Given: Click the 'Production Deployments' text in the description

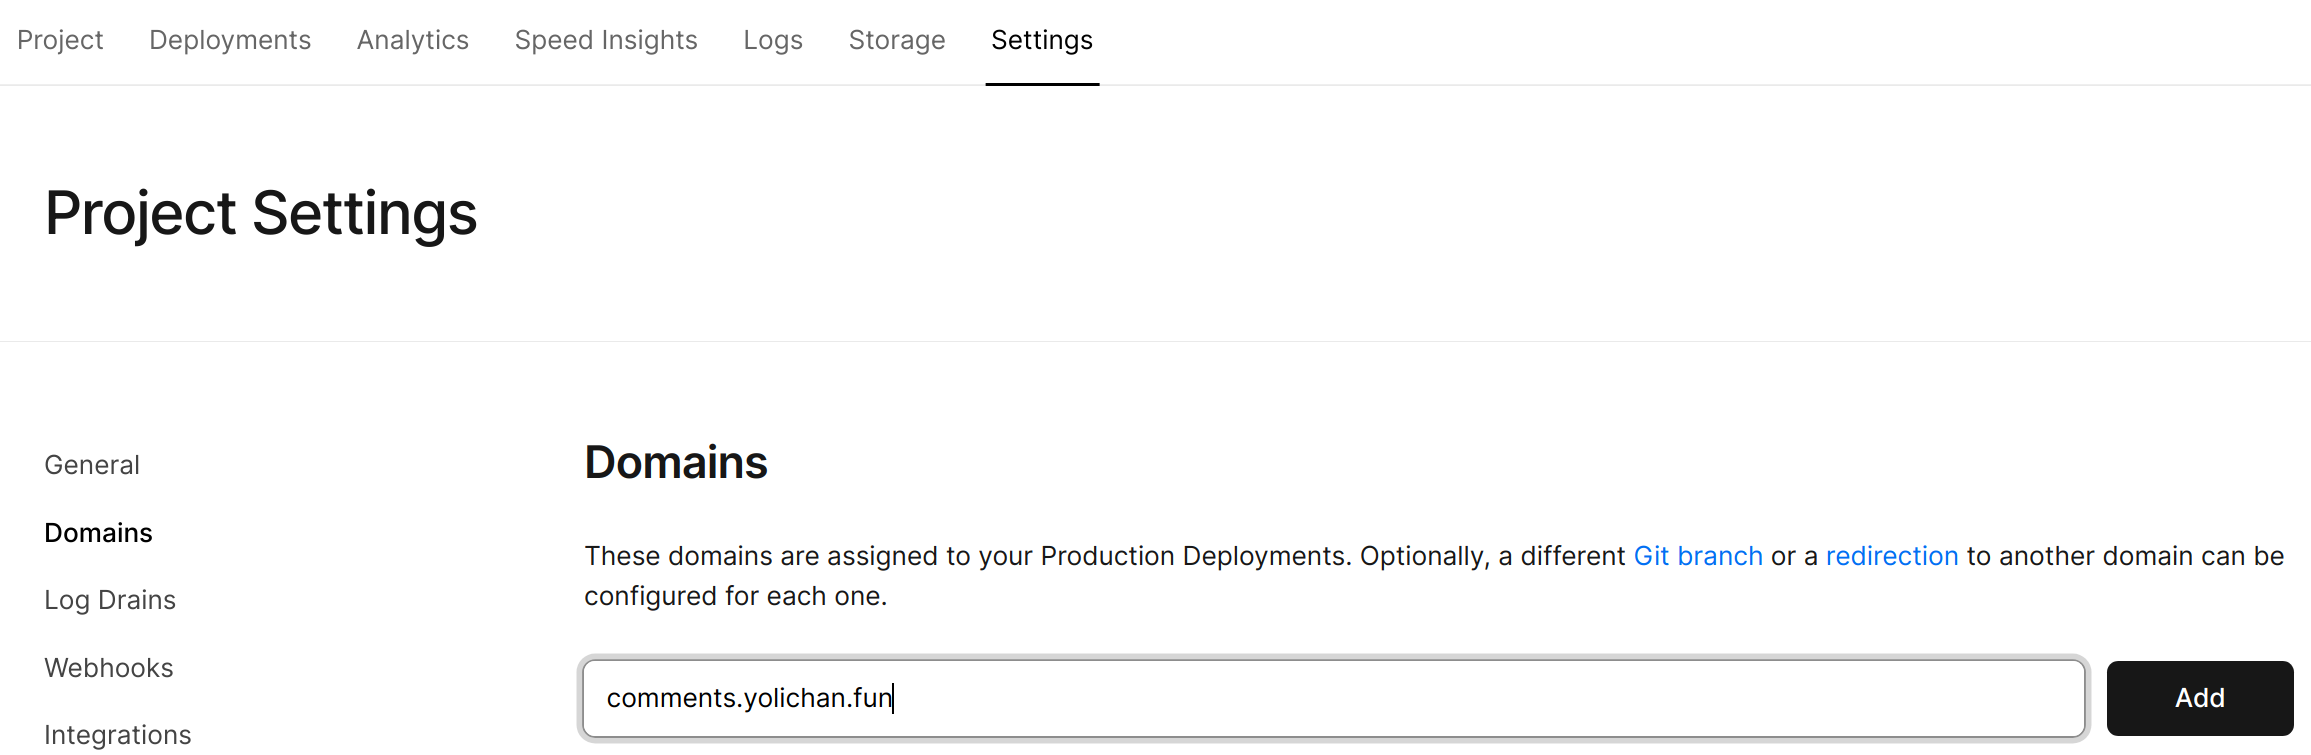Looking at the screenshot, I should 1196,556.
